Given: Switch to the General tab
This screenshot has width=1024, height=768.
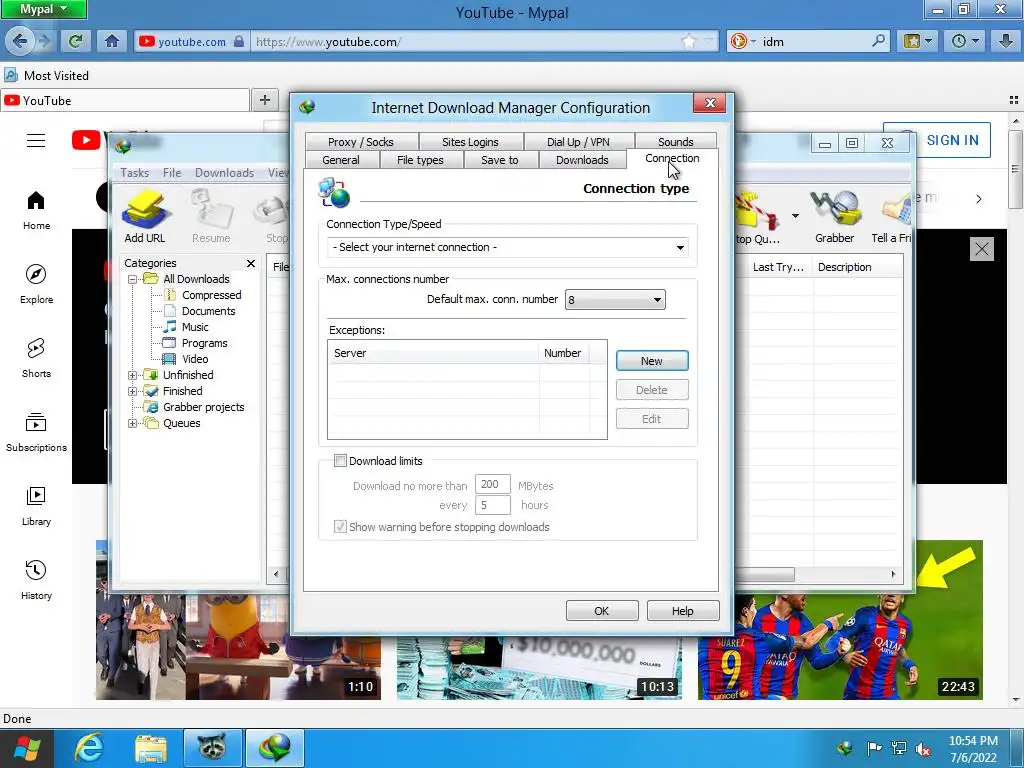Looking at the screenshot, I should (x=341, y=160).
